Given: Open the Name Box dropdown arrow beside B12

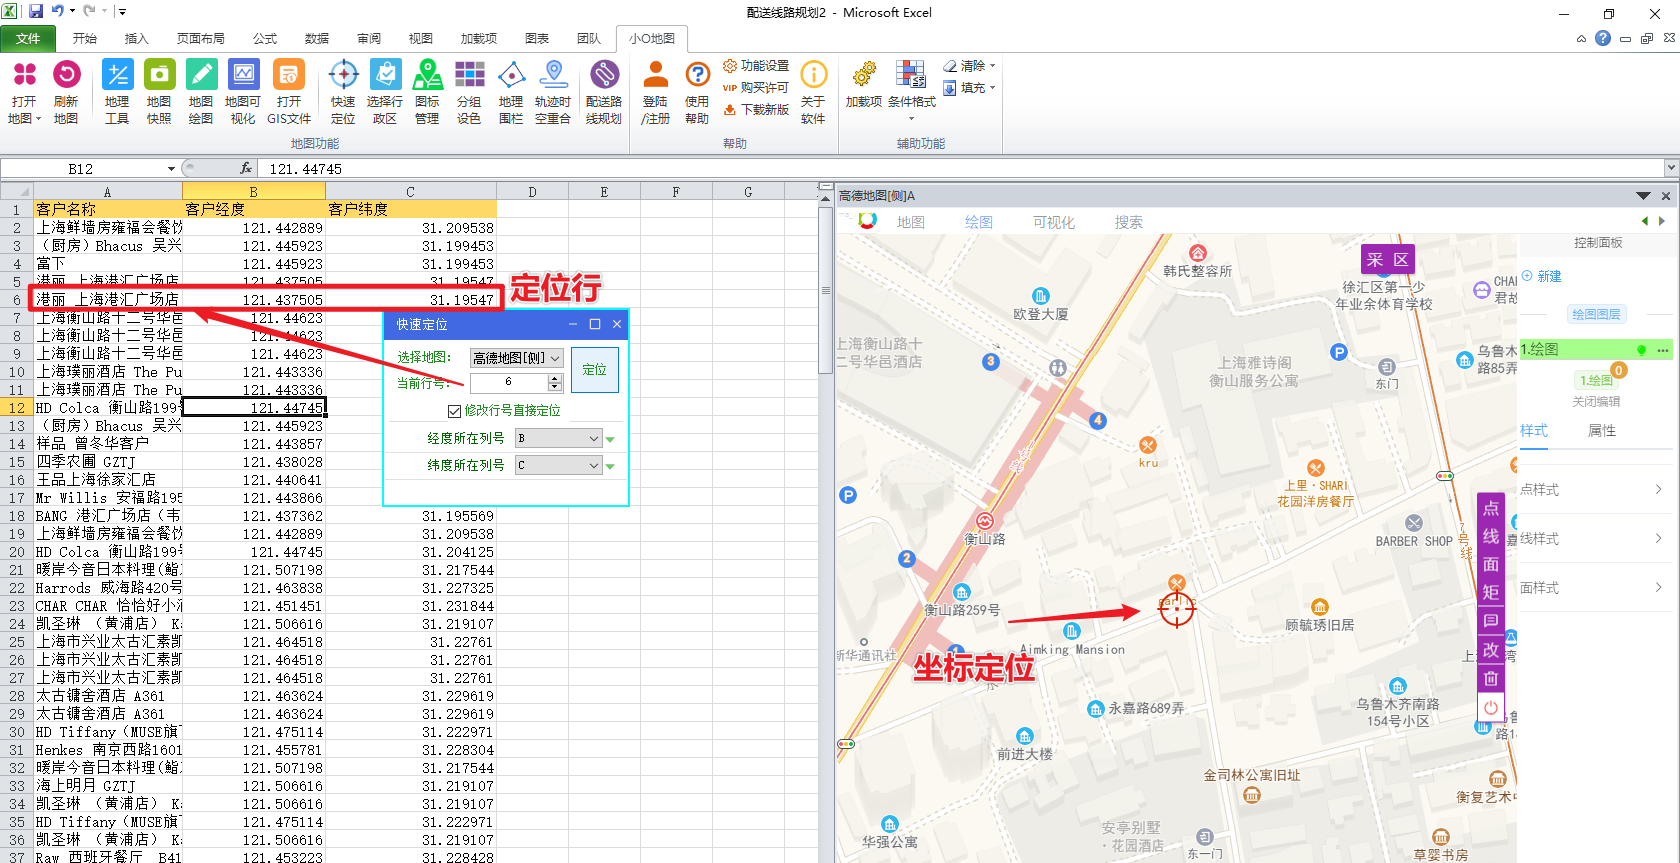Looking at the screenshot, I should point(172,169).
